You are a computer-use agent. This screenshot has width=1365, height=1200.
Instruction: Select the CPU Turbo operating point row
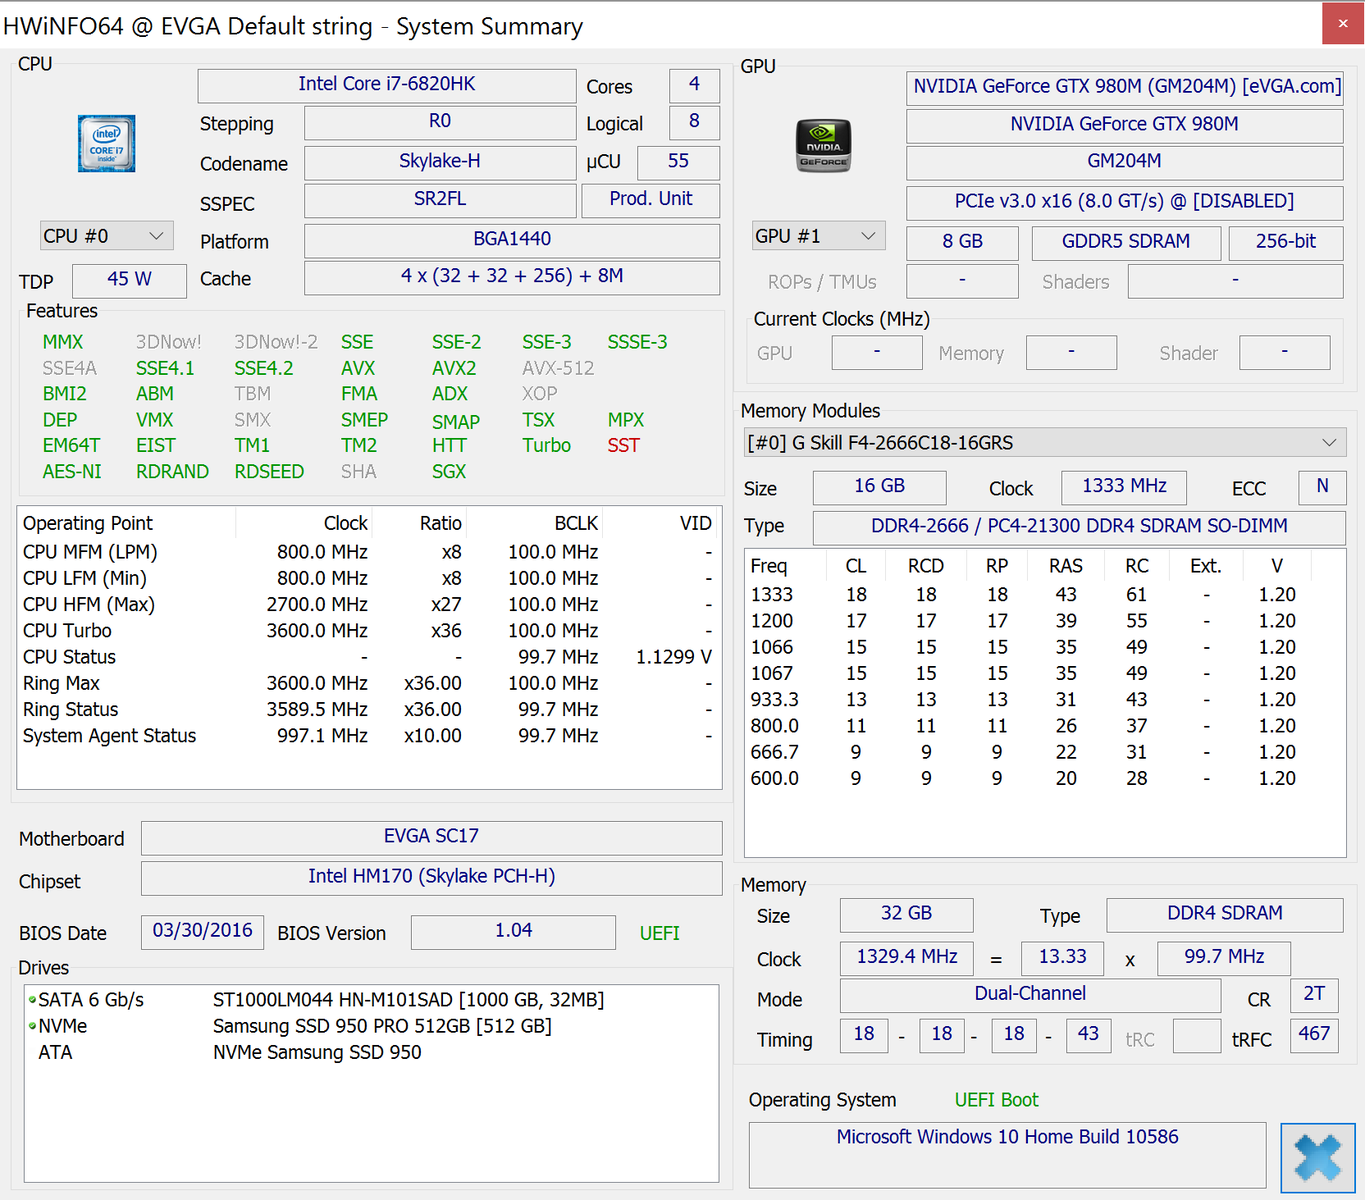pos(368,631)
